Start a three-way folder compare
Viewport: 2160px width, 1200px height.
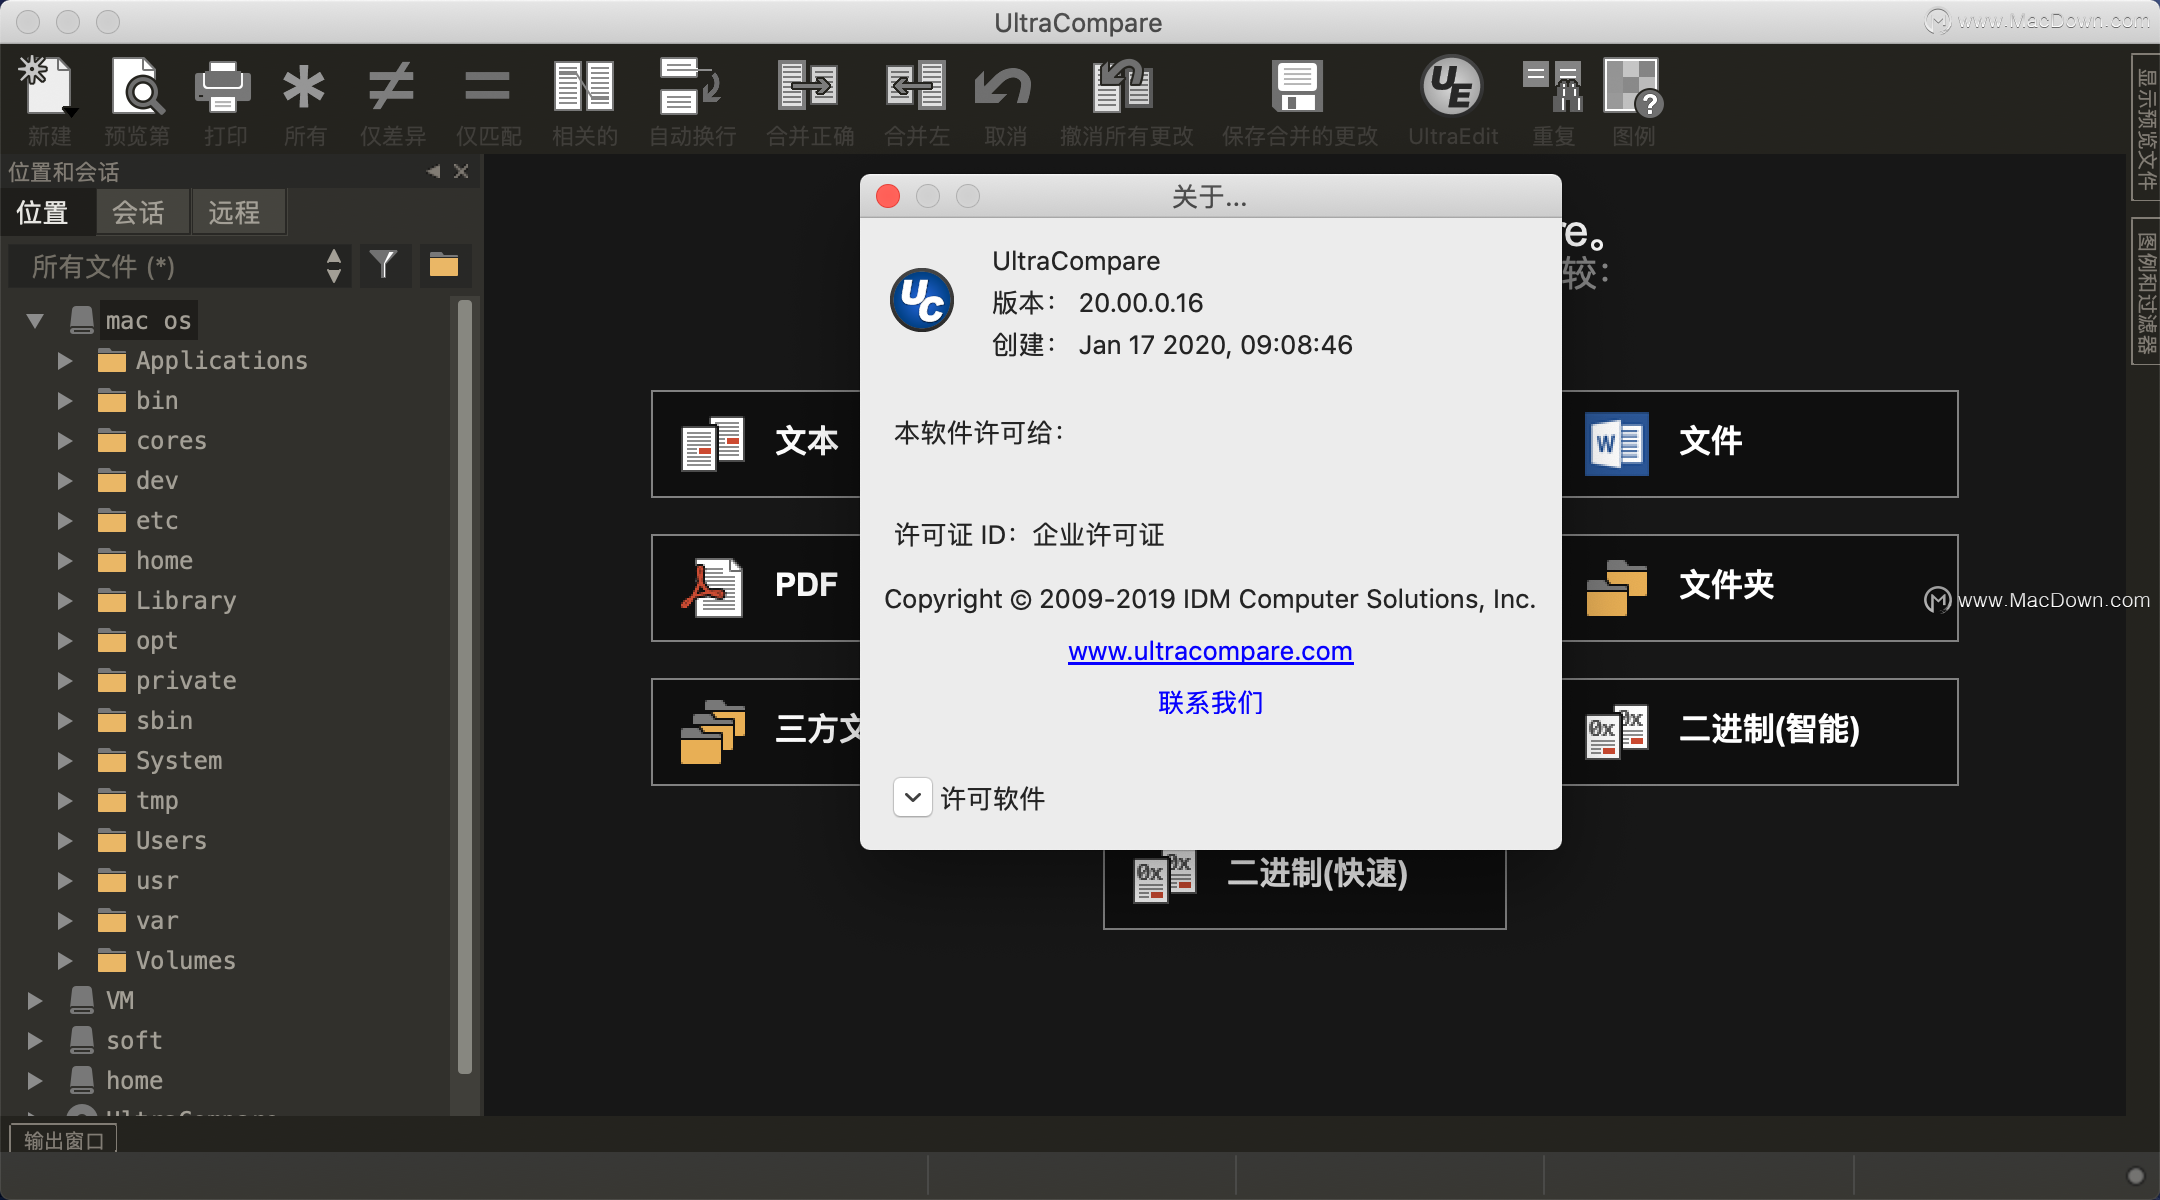[x=756, y=731]
